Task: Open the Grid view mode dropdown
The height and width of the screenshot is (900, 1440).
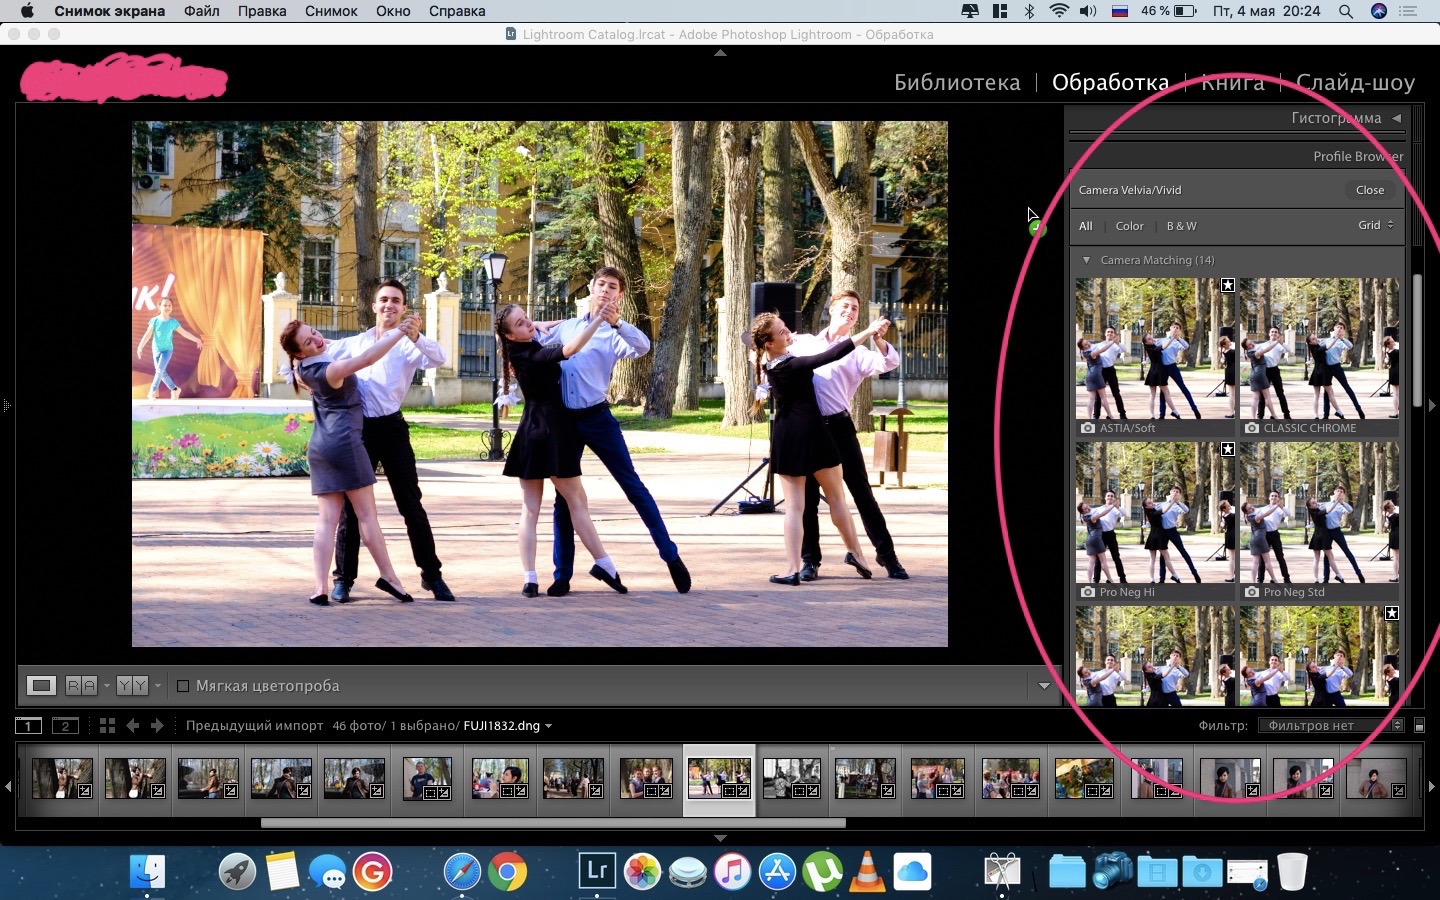Action: point(1376,225)
